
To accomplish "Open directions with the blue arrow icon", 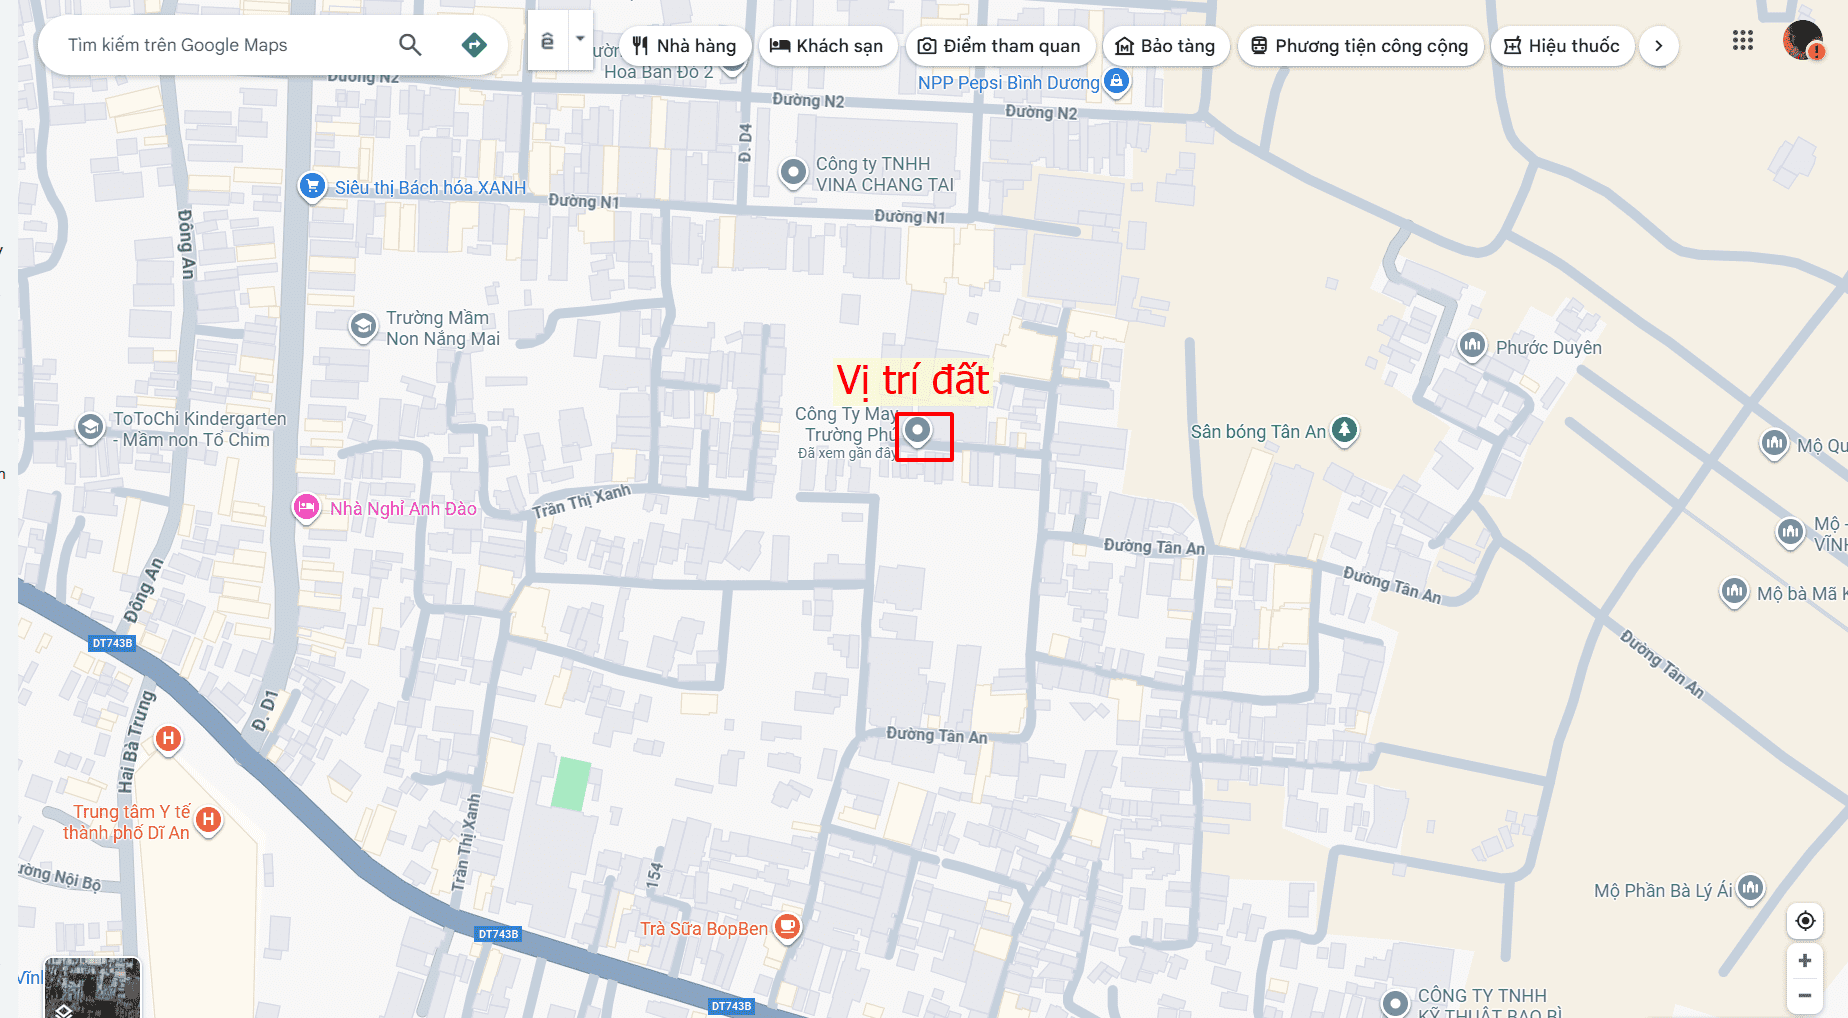I will (x=474, y=45).
